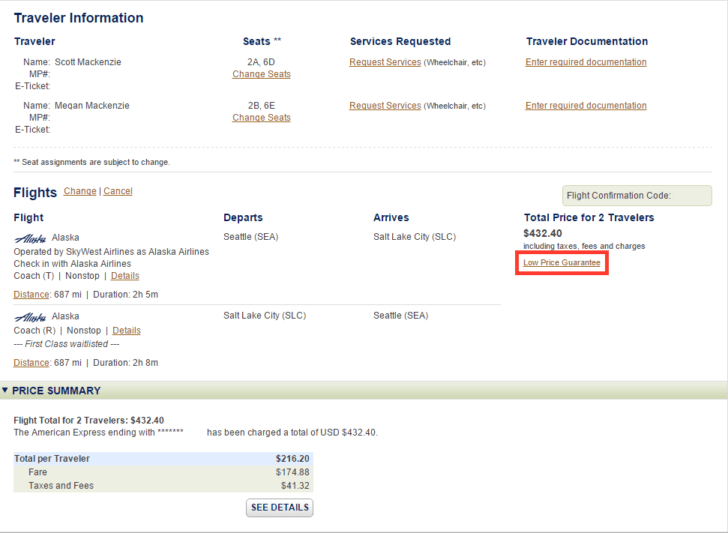728x533 pixels.
Task: Click the Change link next to Flights
Action: pyautogui.click(x=80, y=191)
